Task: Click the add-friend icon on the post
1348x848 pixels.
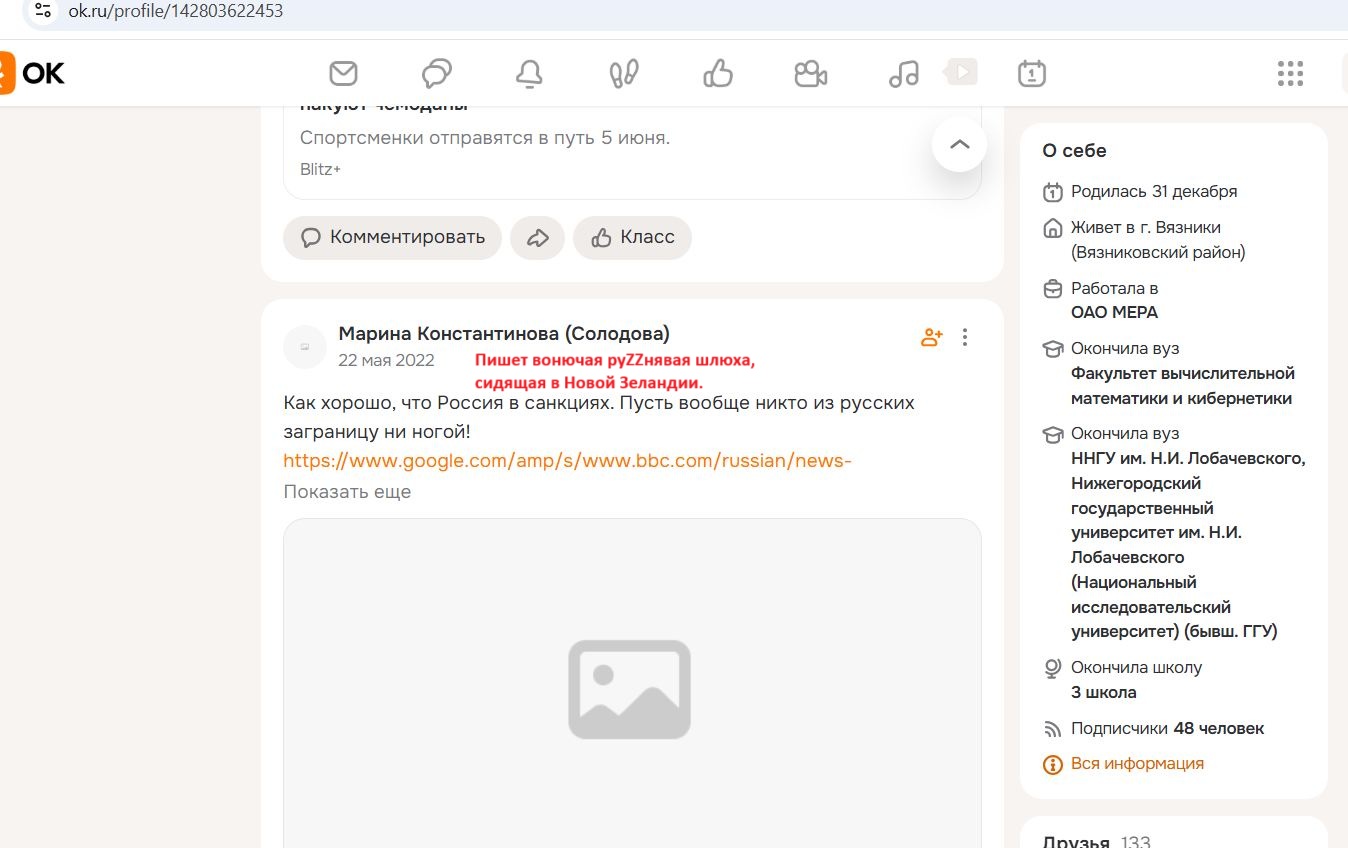Action: coord(932,337)
